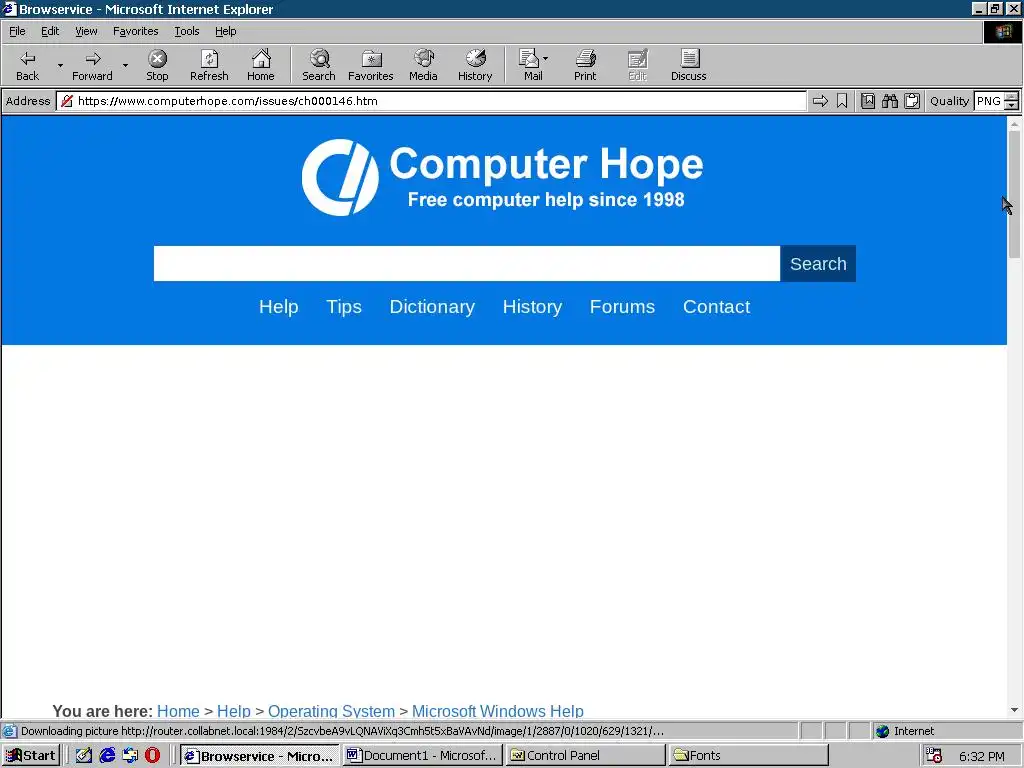Click the Computer Hope search box
Screen dimensions: 1024x768
click(x=466, y=263)
